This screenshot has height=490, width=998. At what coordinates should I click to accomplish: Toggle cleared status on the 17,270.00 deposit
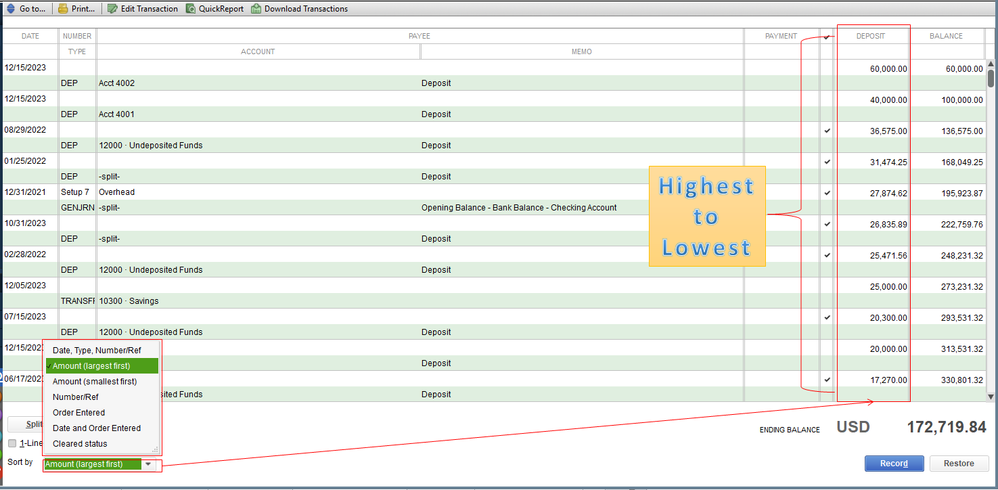pyautogui.click(x=826, y=379)
